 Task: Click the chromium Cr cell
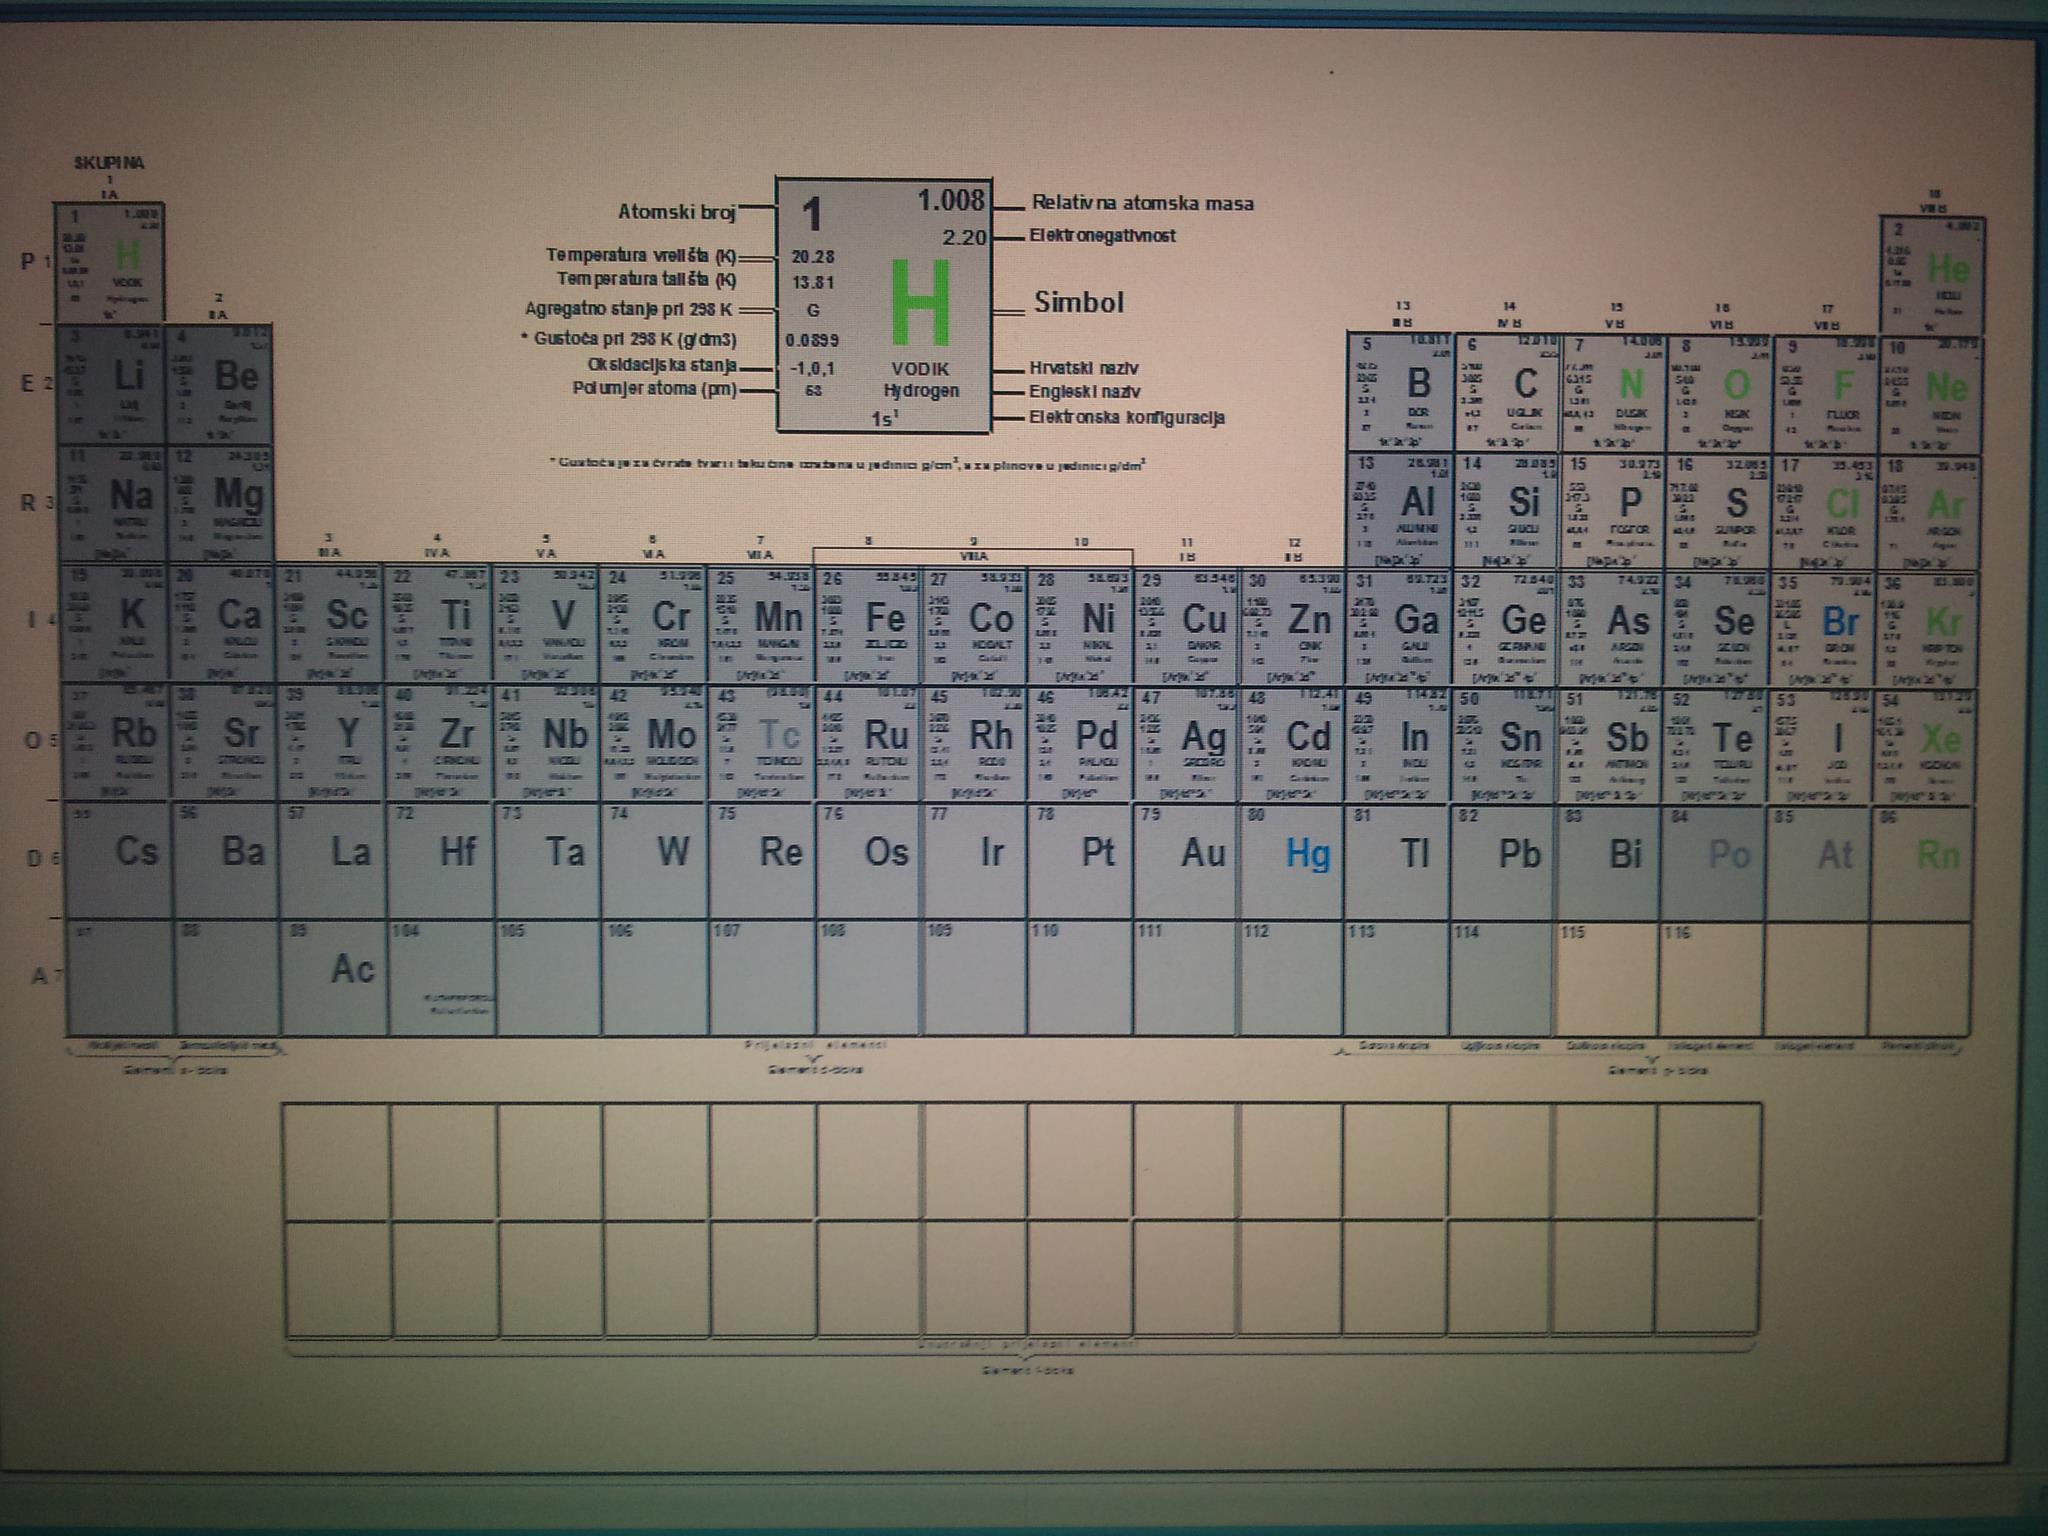click(655, 625)
